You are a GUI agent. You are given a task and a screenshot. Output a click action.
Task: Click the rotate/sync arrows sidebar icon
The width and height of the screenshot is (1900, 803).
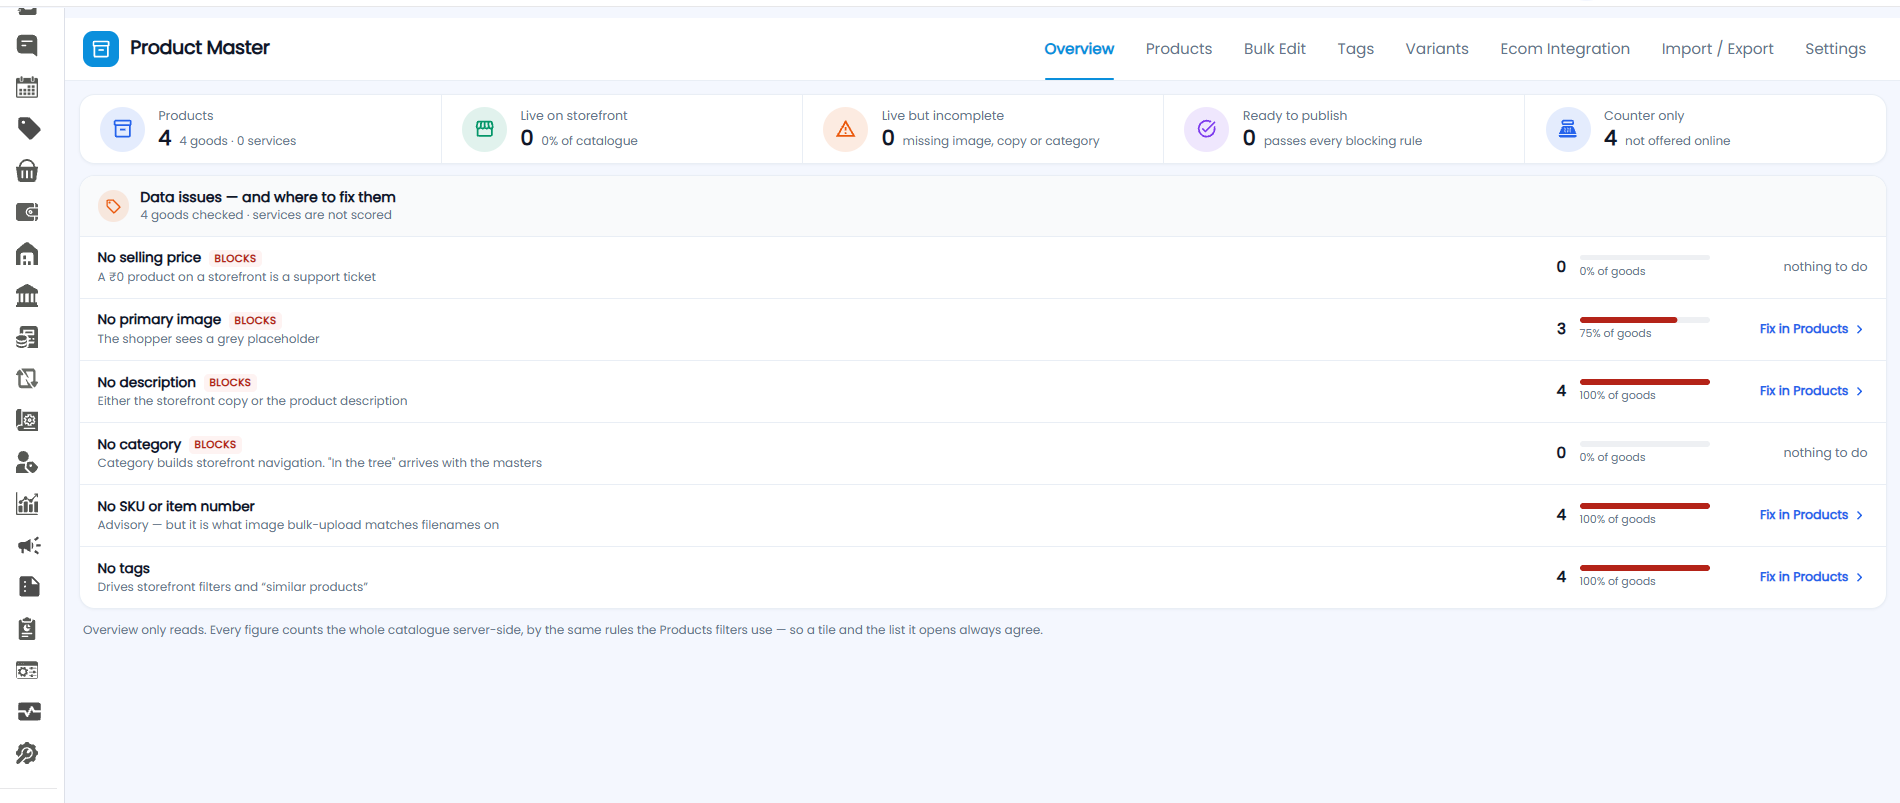click(x=27, y=378)
